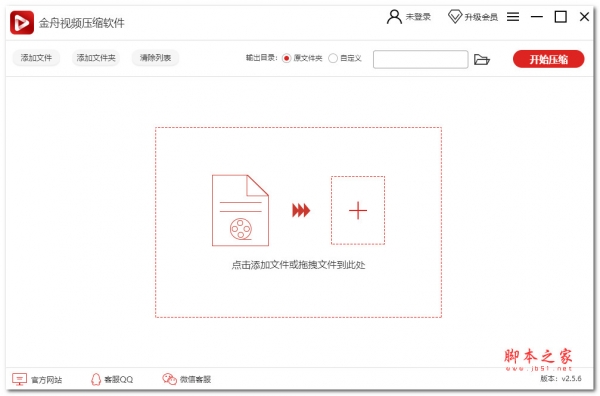
Task: Click the 未登录 login text
Action: click(418, 17)
